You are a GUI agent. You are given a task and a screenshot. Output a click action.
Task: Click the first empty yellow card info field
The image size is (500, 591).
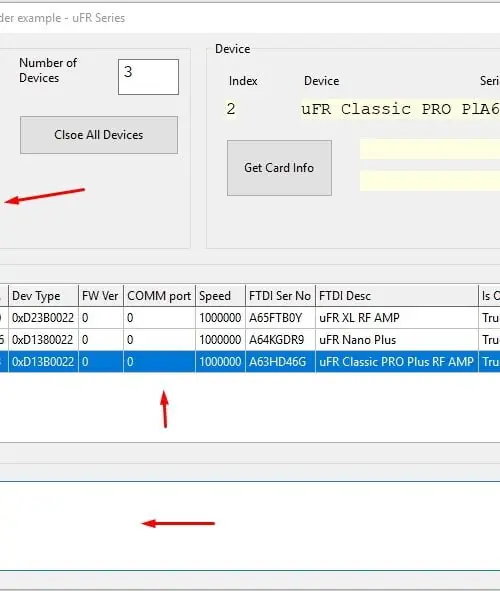(x=430, y=149)
